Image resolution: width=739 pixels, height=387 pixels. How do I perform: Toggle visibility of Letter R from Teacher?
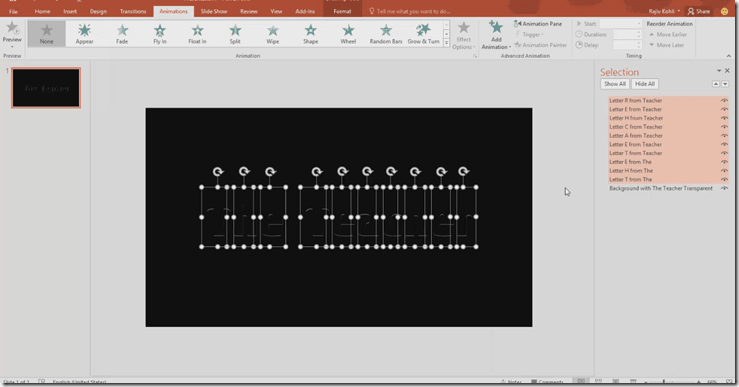coord(724,100)
